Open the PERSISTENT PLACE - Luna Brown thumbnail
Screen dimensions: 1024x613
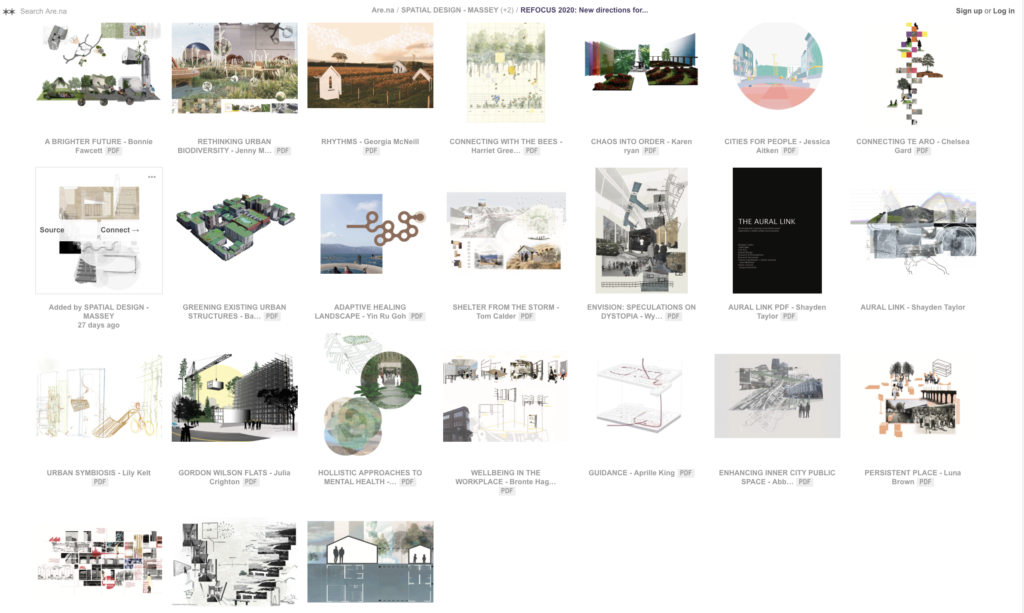pos(912,396)
